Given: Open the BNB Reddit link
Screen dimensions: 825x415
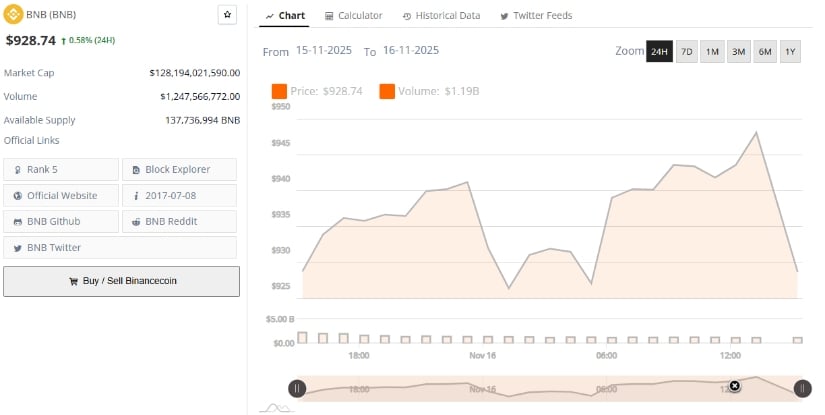Looking at the screenshot, I should (179, 221).
